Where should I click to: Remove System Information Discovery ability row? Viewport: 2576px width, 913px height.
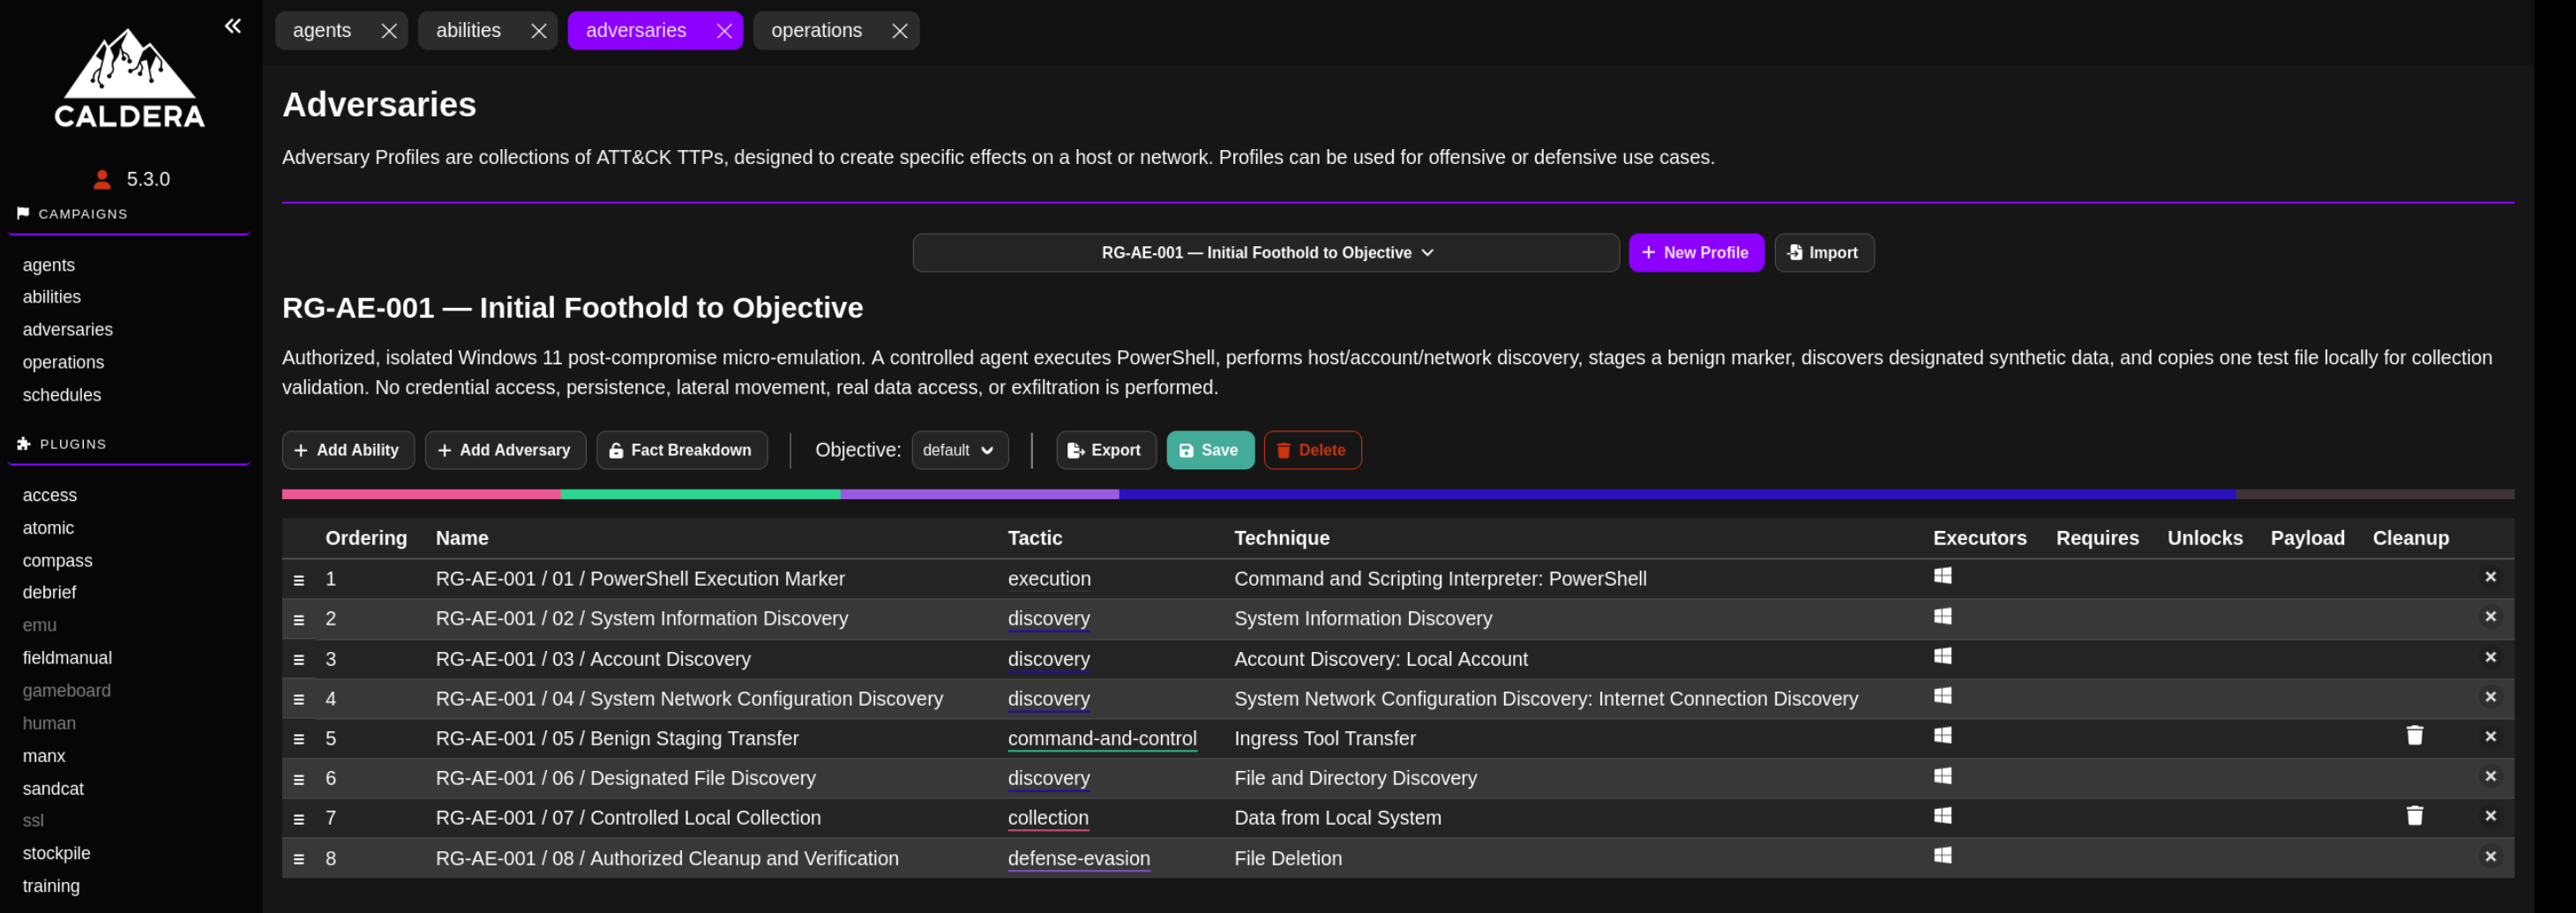(x=2490, y=617)
